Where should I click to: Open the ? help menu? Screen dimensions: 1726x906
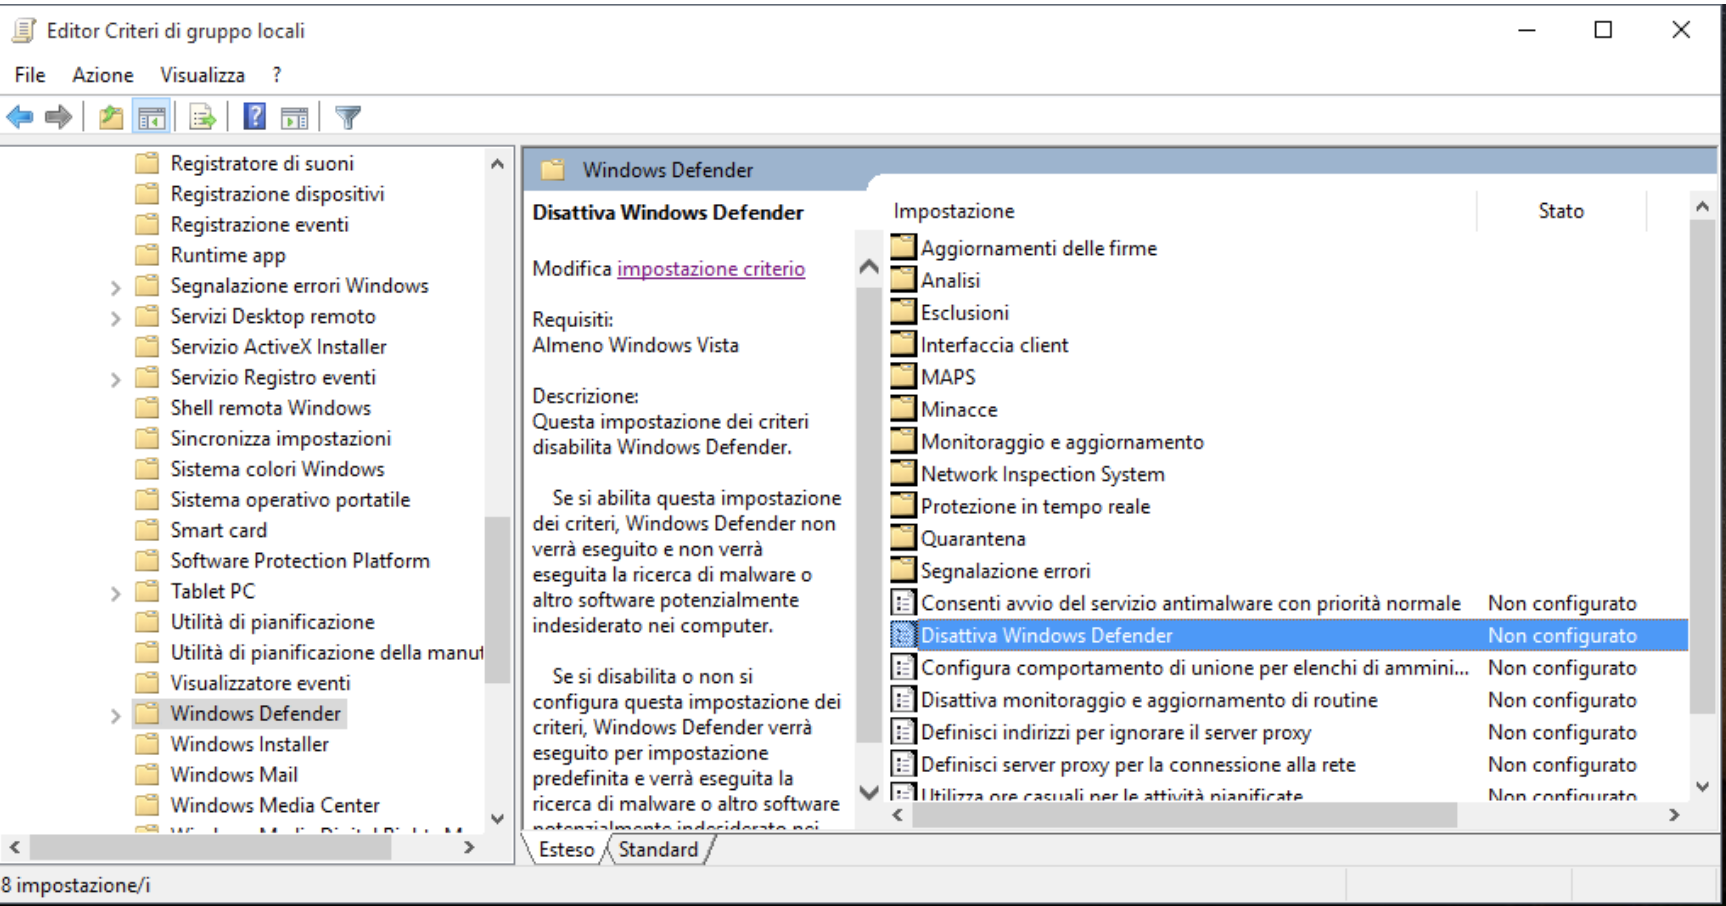(277, 75)
